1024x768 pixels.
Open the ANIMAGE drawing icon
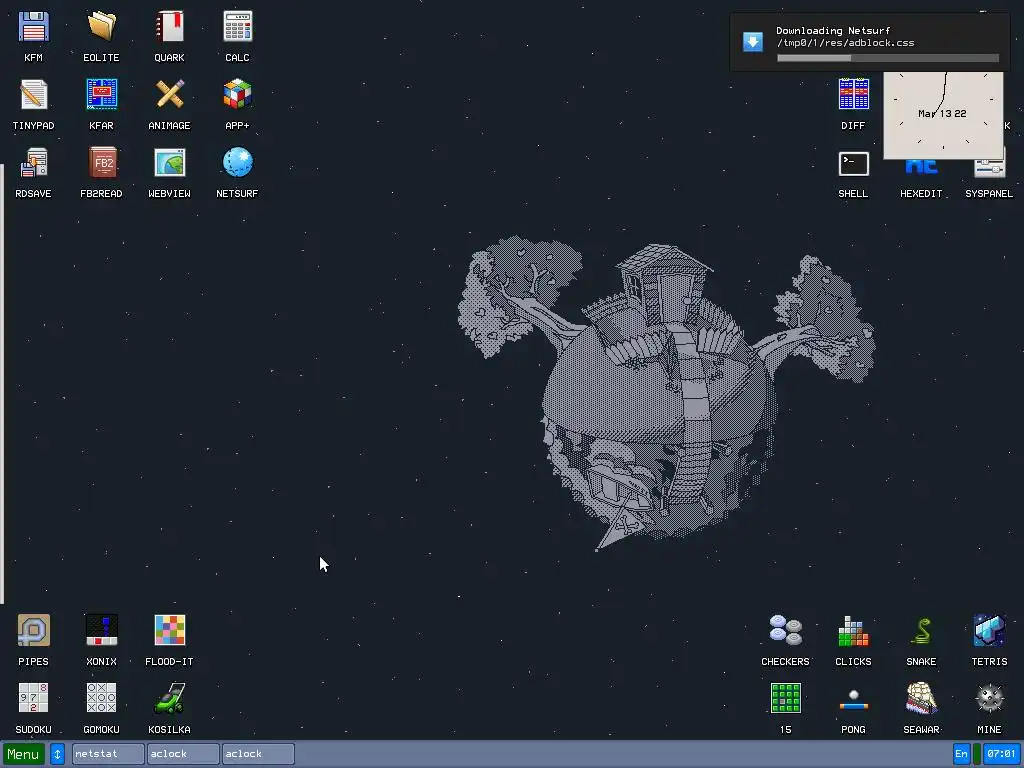coord(169,95)
